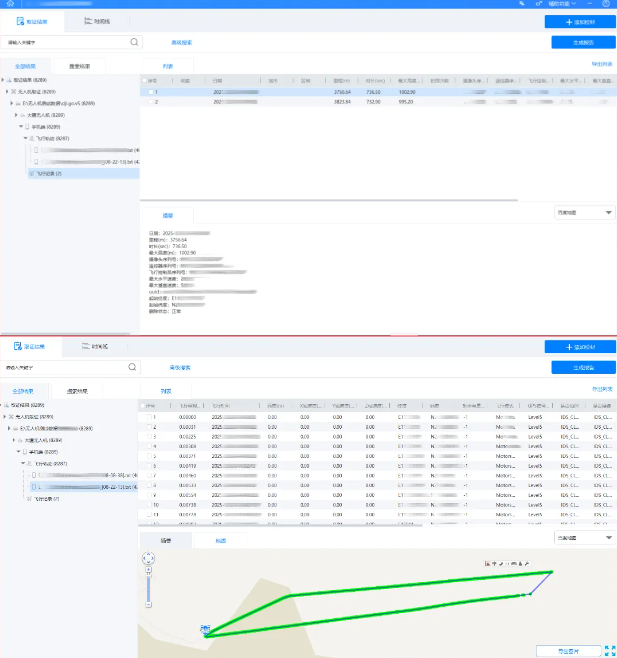The height and width of the screenshot is (658, 617).
Task: Click the home icon in the title bar
Action: click(520, 4)
